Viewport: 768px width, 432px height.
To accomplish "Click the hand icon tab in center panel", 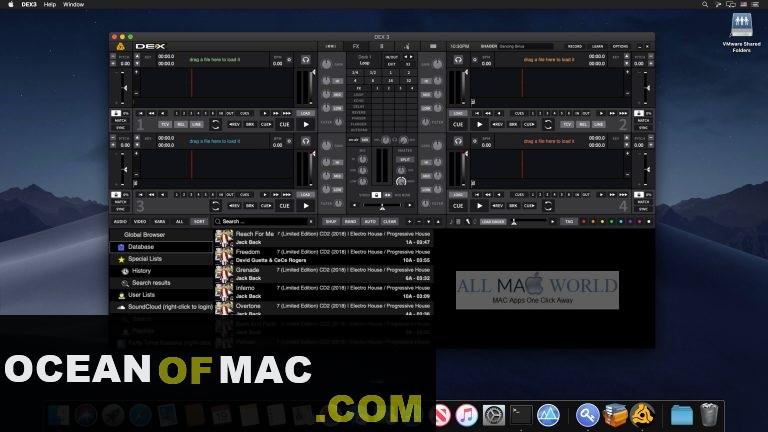I will pyautogui.click(x=407, y=46).
